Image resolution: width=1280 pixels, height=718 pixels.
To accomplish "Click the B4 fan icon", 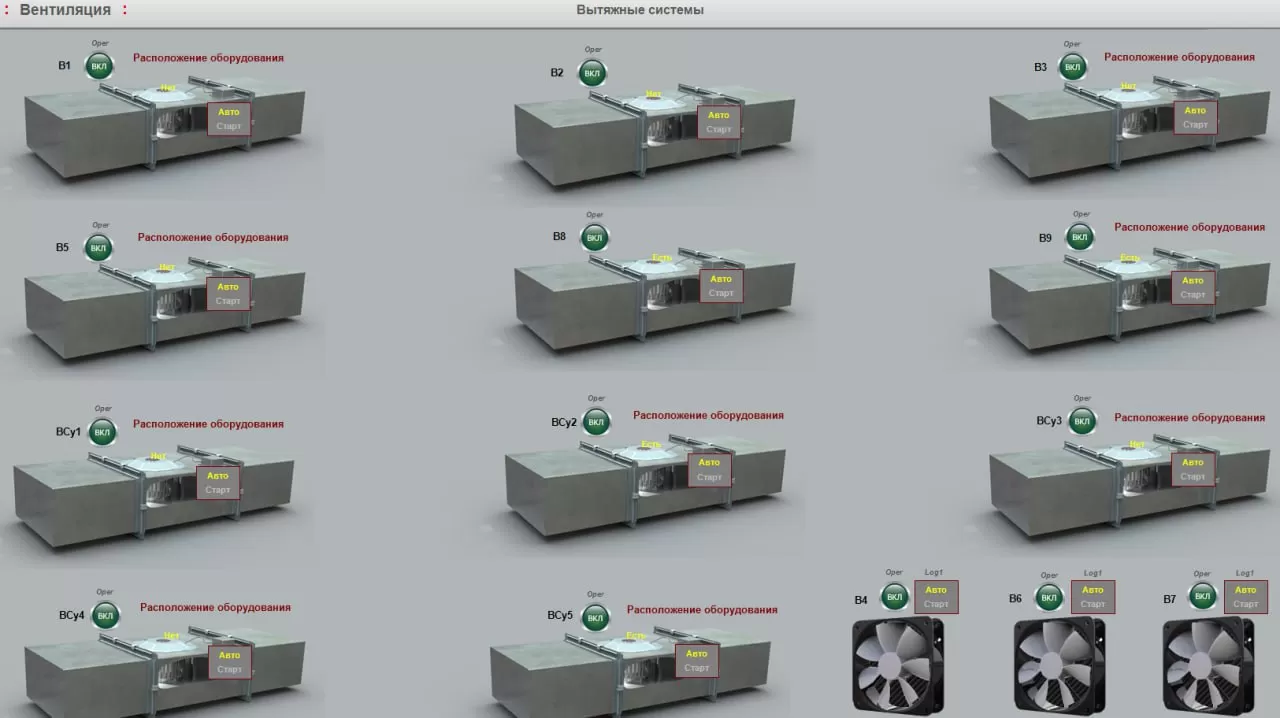I will click(x=897, y=665).
